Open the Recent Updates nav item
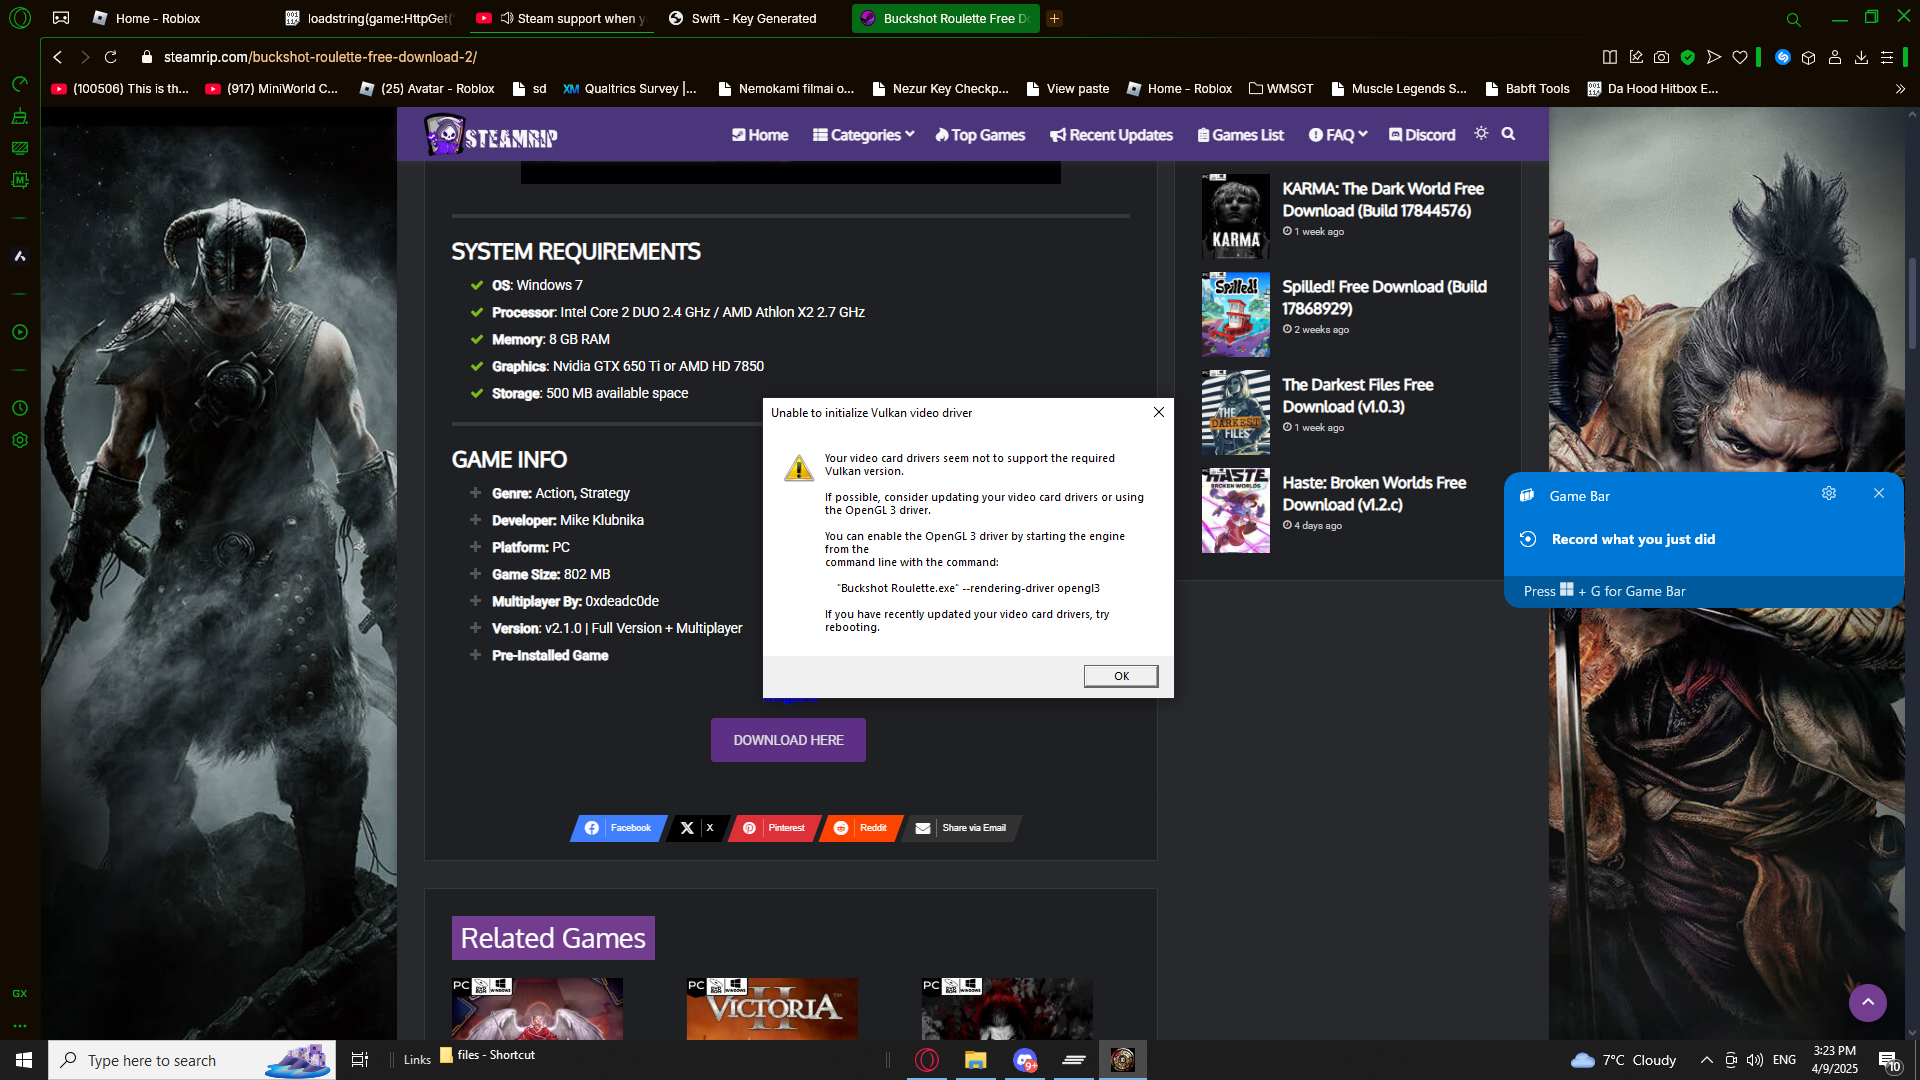The width and height of the screenshot is (1920, 1080). click(x=1111, y=135)
